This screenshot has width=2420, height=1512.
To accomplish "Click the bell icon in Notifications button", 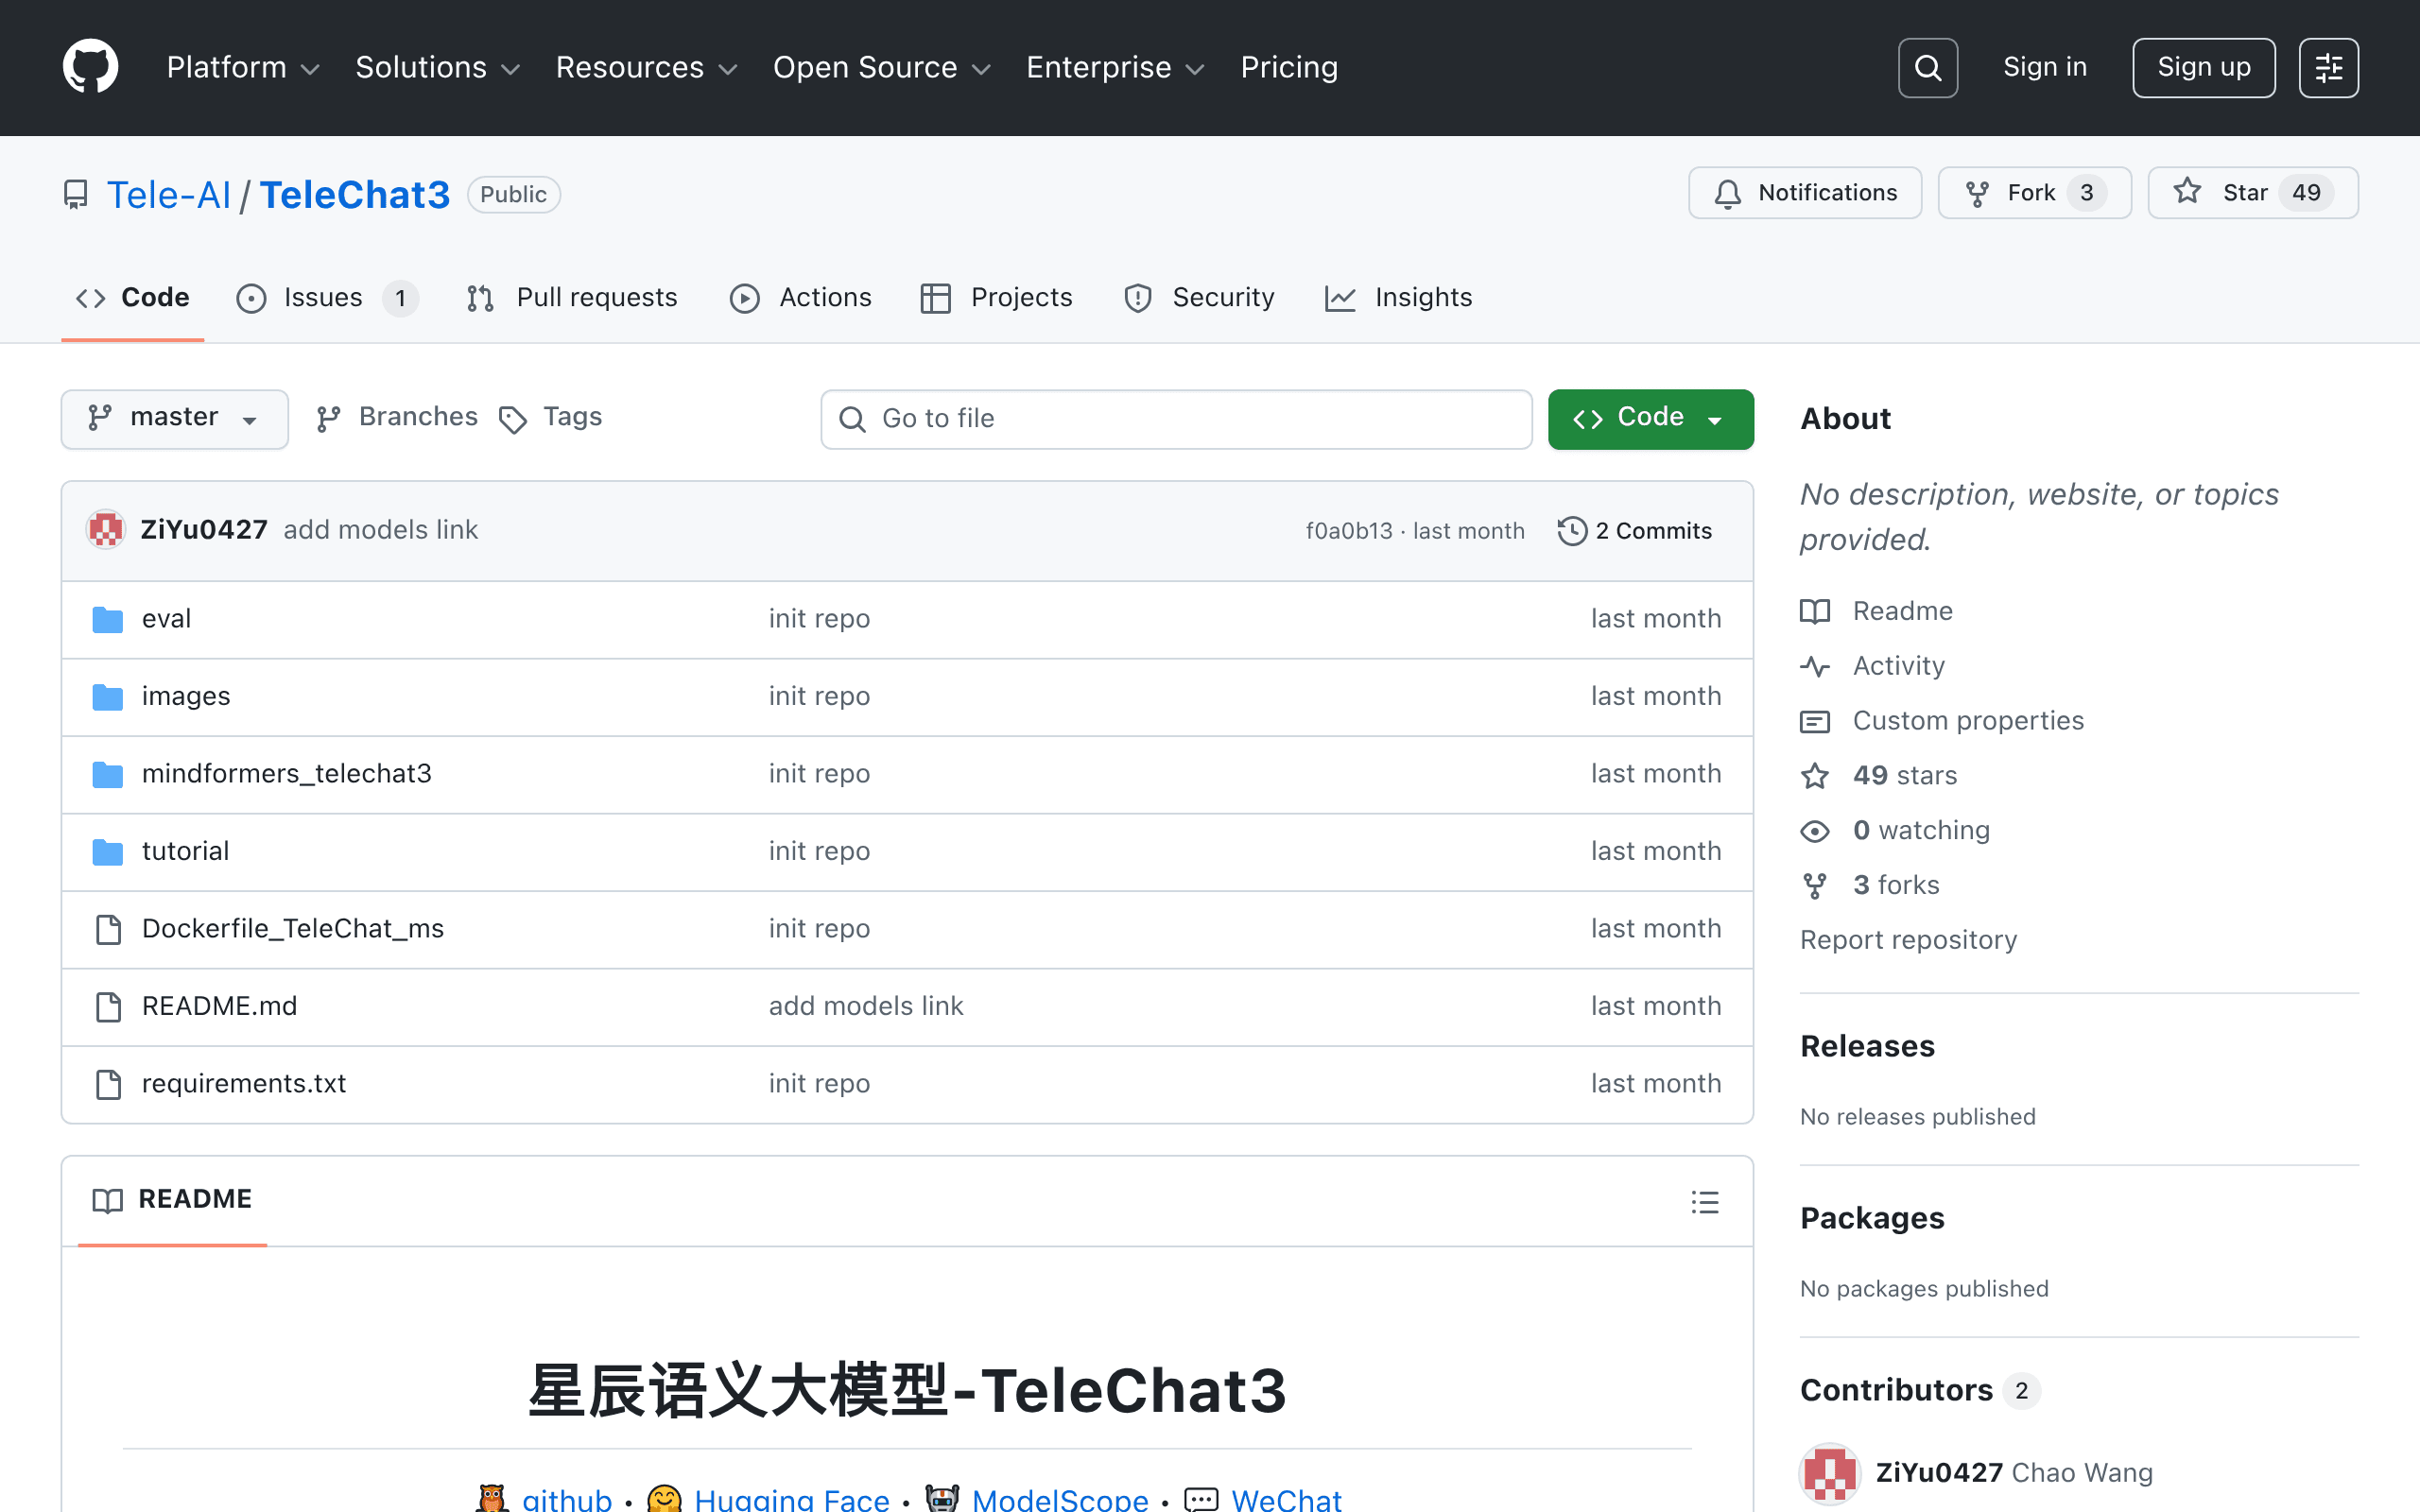I will coord(1727,193).
